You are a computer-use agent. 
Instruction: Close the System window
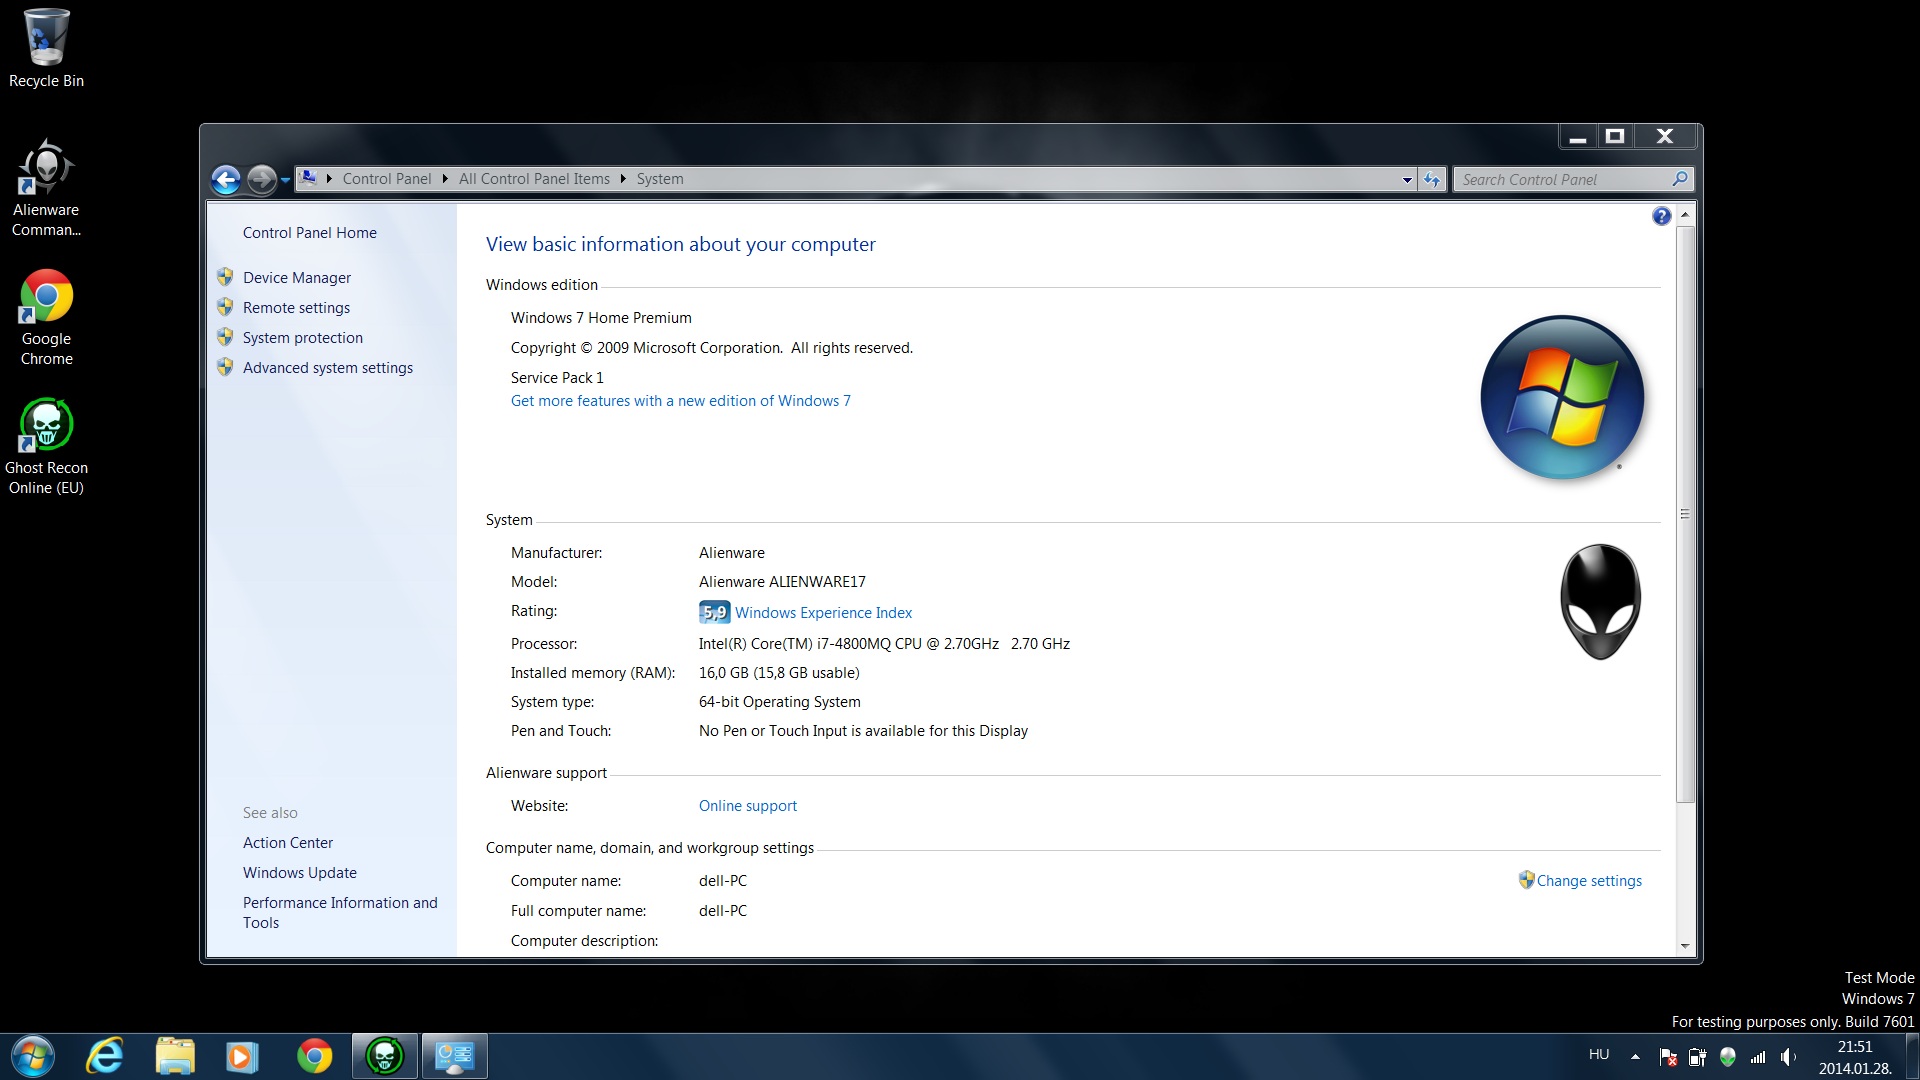1665,136
